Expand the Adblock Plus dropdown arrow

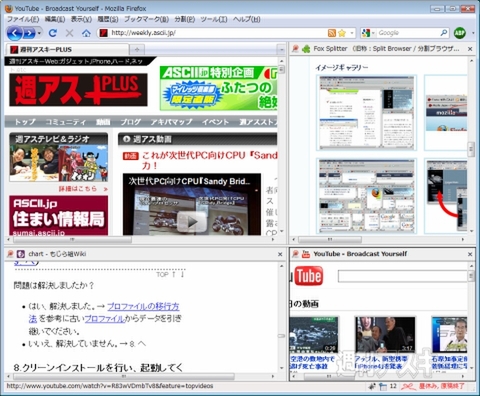click(473, 33)
